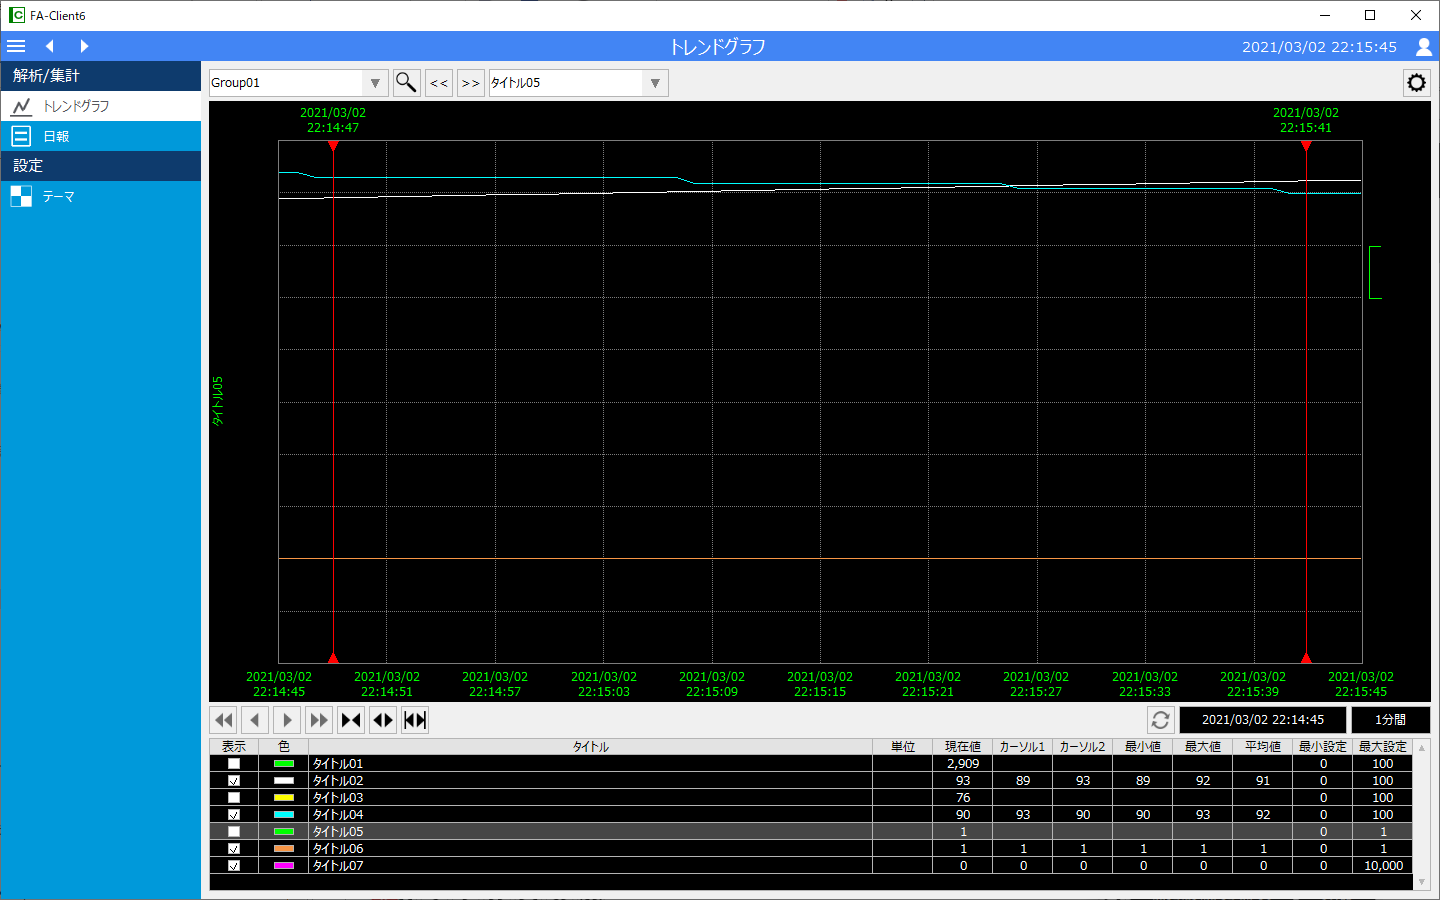Click the fit cursors range icon
Screen dimensions: 1440x900
point(415,720)
